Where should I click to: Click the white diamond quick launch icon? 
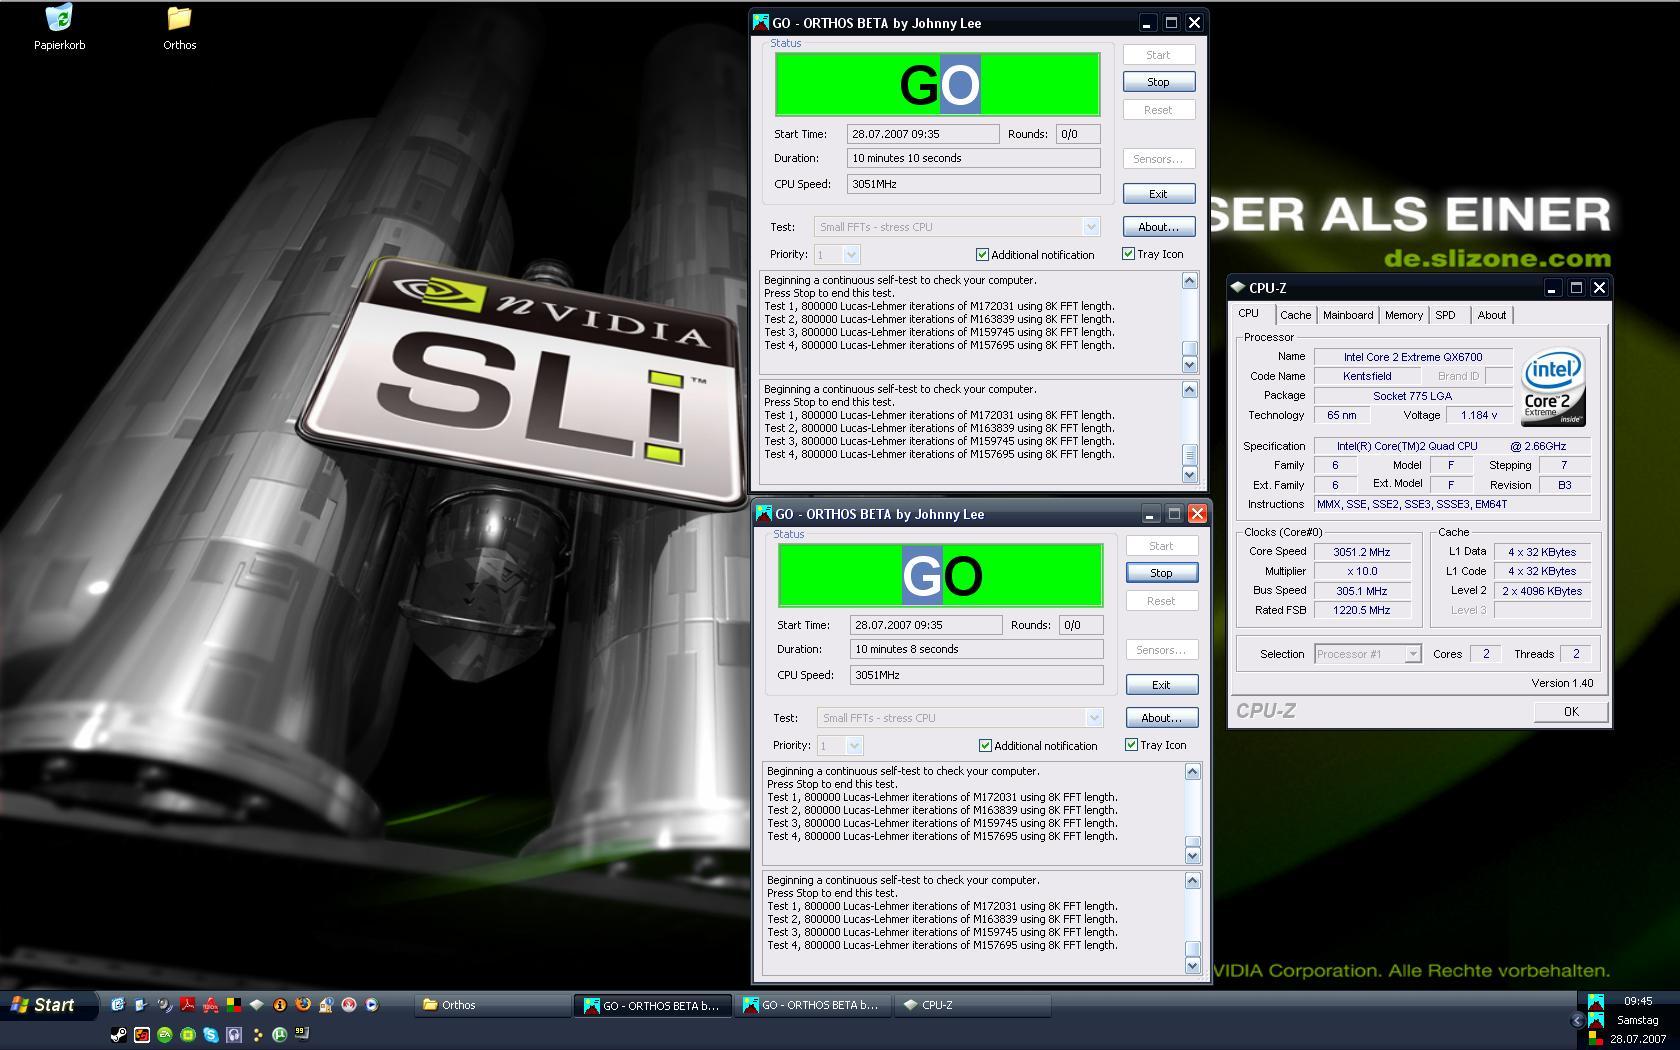pyautogui.click(x=257, y=1004)
